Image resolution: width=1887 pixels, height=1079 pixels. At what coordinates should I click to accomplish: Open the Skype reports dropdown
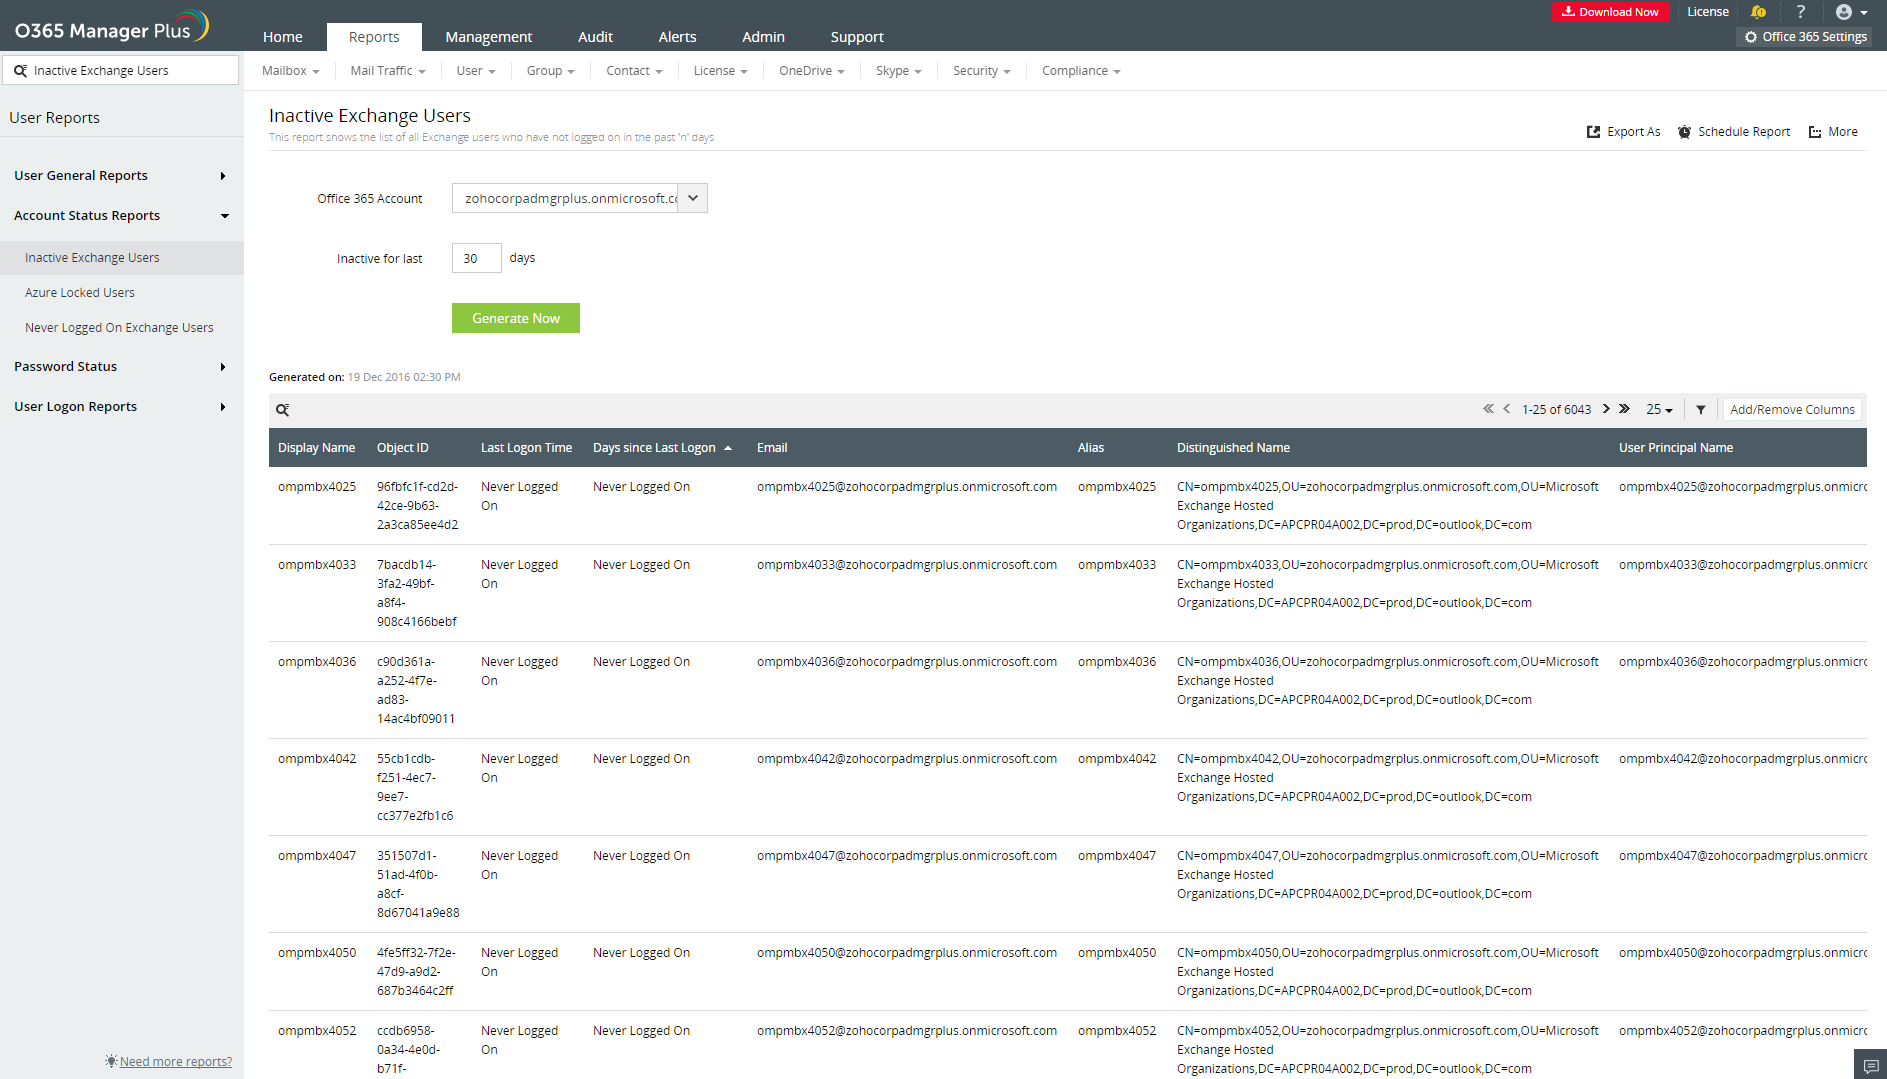tap(899, 71)
